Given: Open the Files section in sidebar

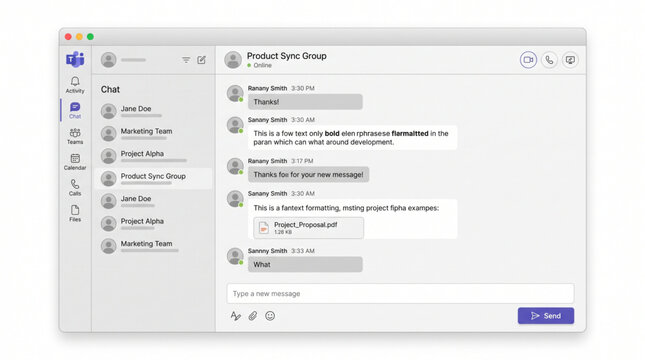Looking at the screenshot, I should coord(75,214).
